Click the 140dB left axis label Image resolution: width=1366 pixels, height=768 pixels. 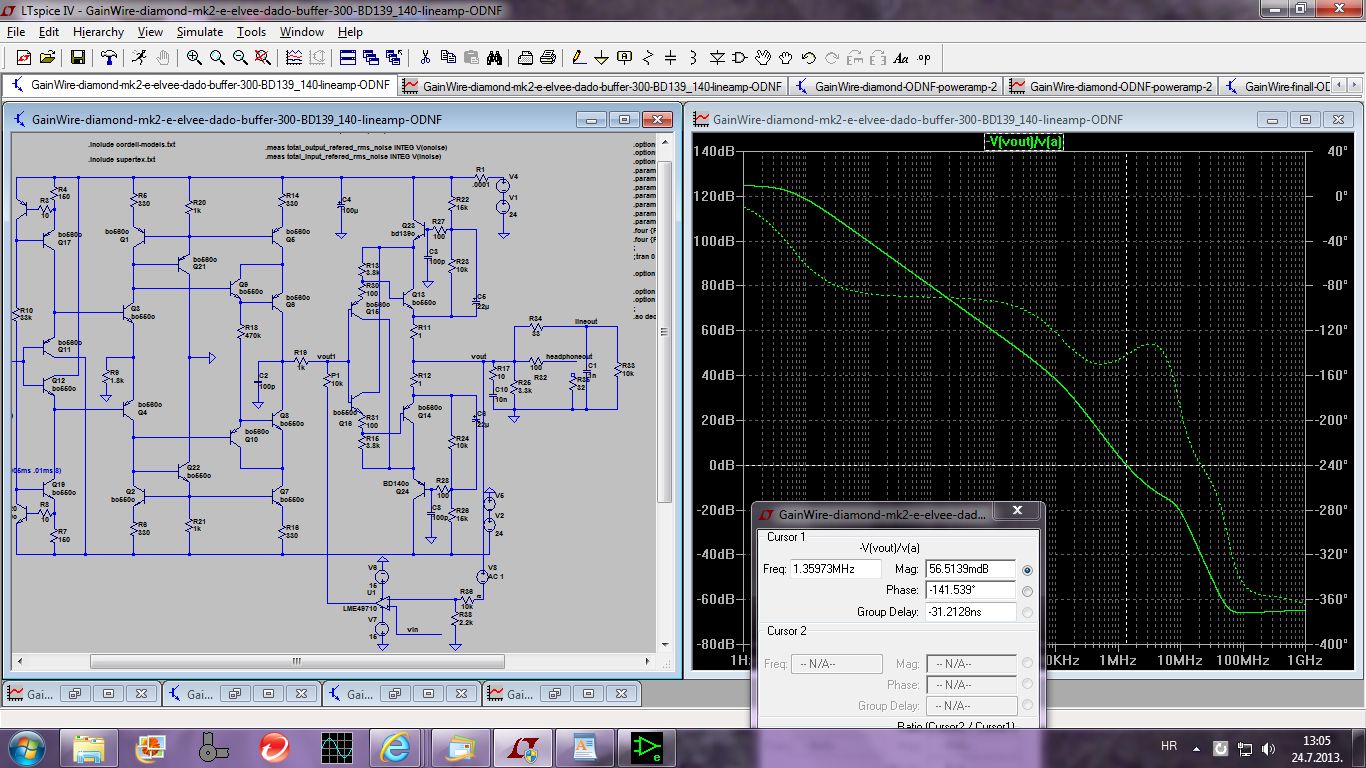[714, 151]
